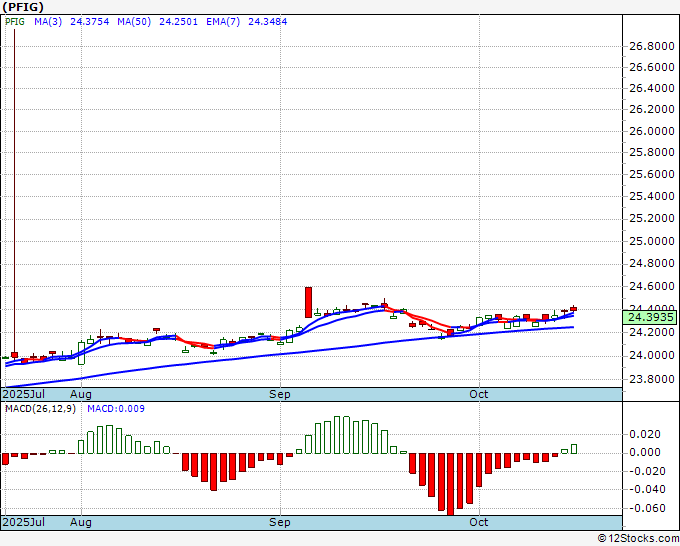680x546 pixels.
Task: Click the tall red spike candle in July
Action: [15, 193]
